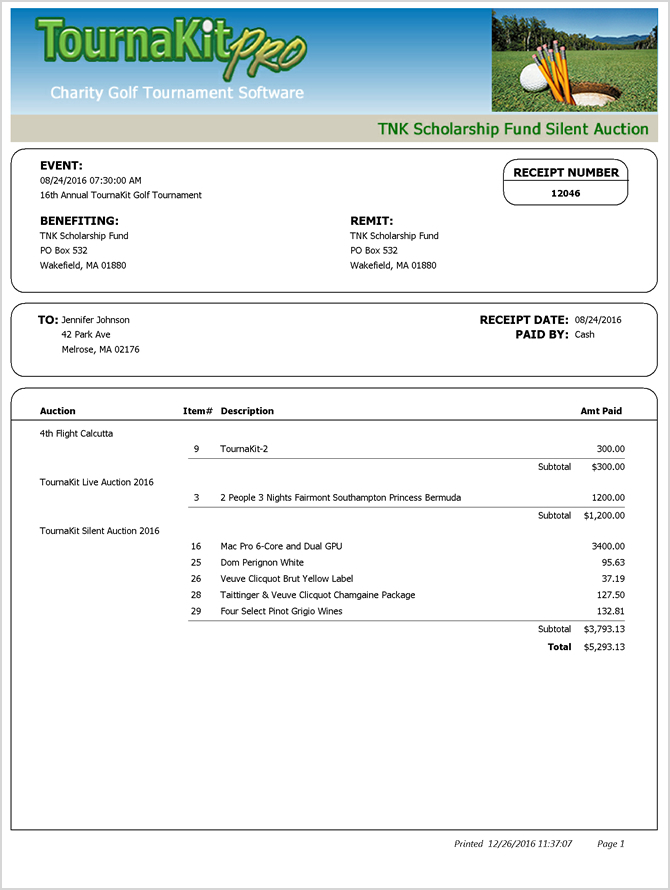Click 'Wakefield, MA 01880' under Remit
670x890 pixels.
(393, 265)
